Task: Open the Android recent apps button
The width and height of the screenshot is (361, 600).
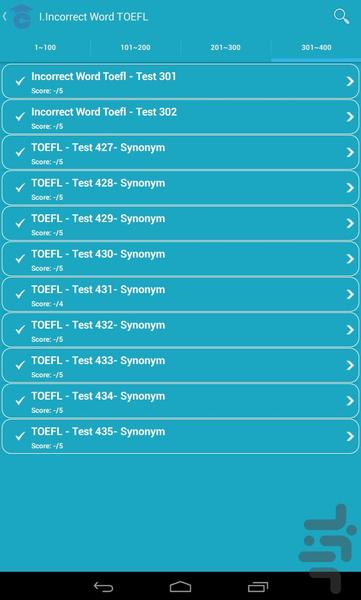Action: click(x=258, y=587)
